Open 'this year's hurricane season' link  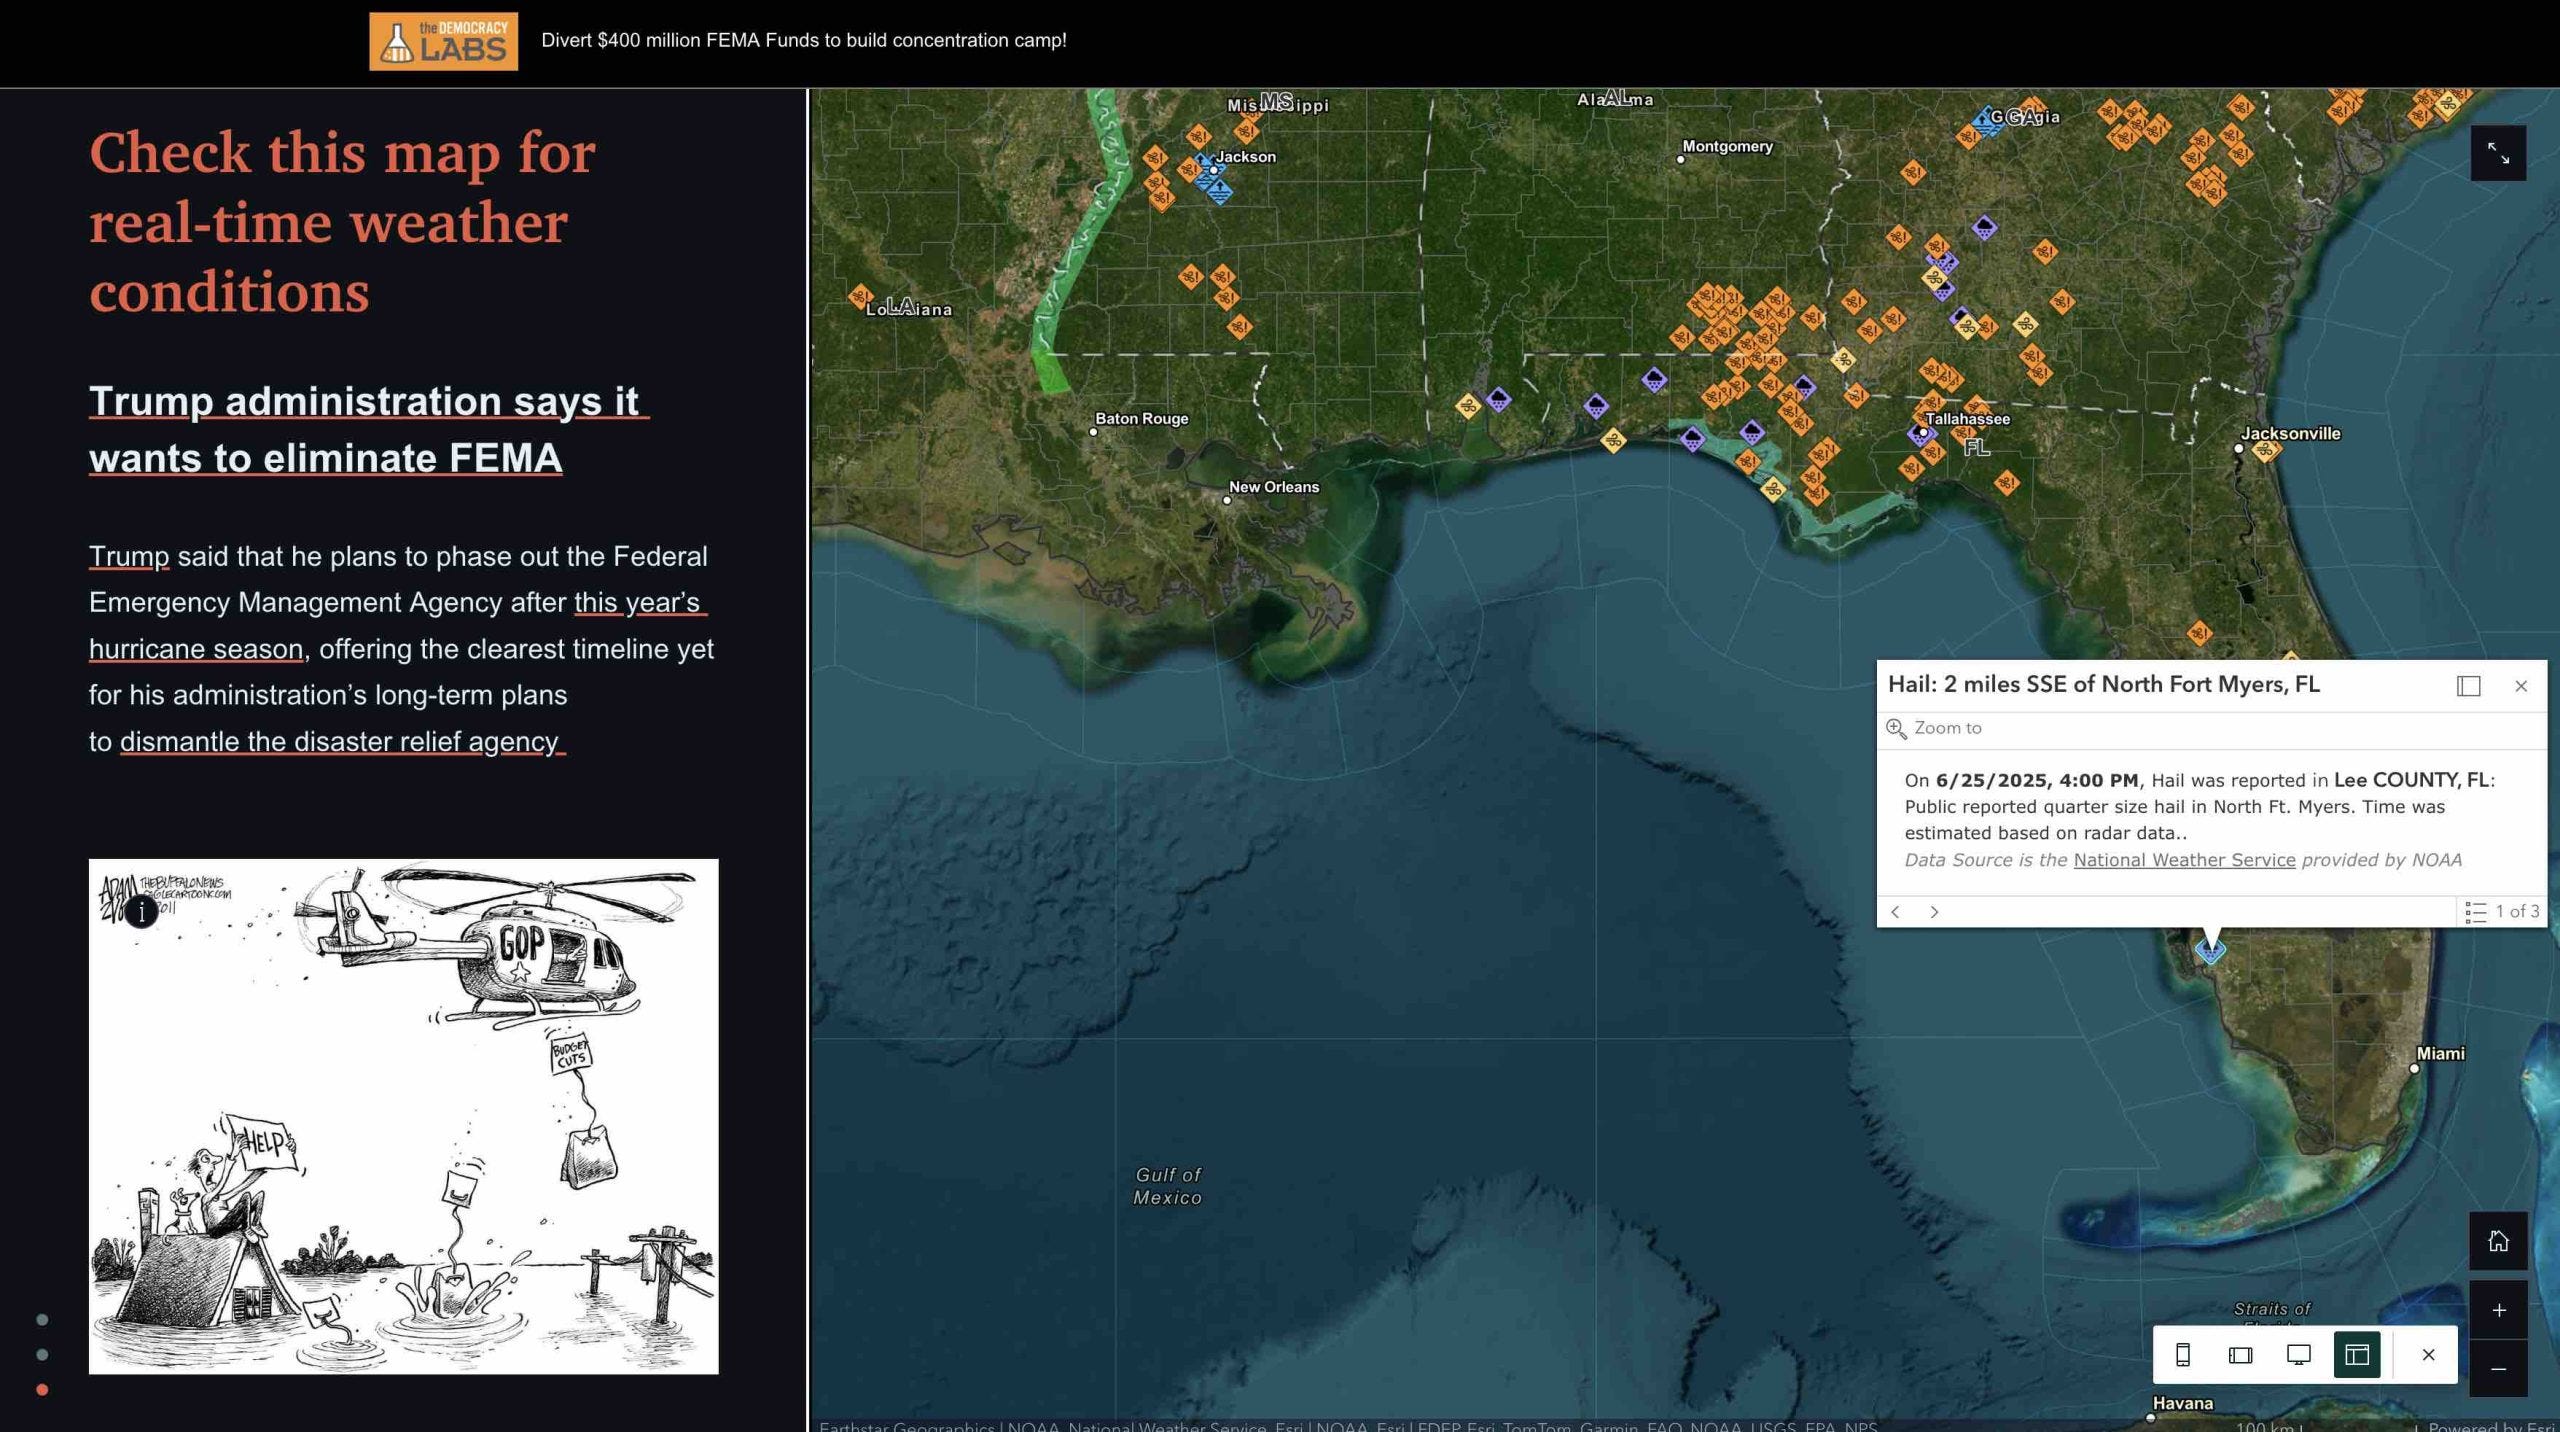coord(398,626)
